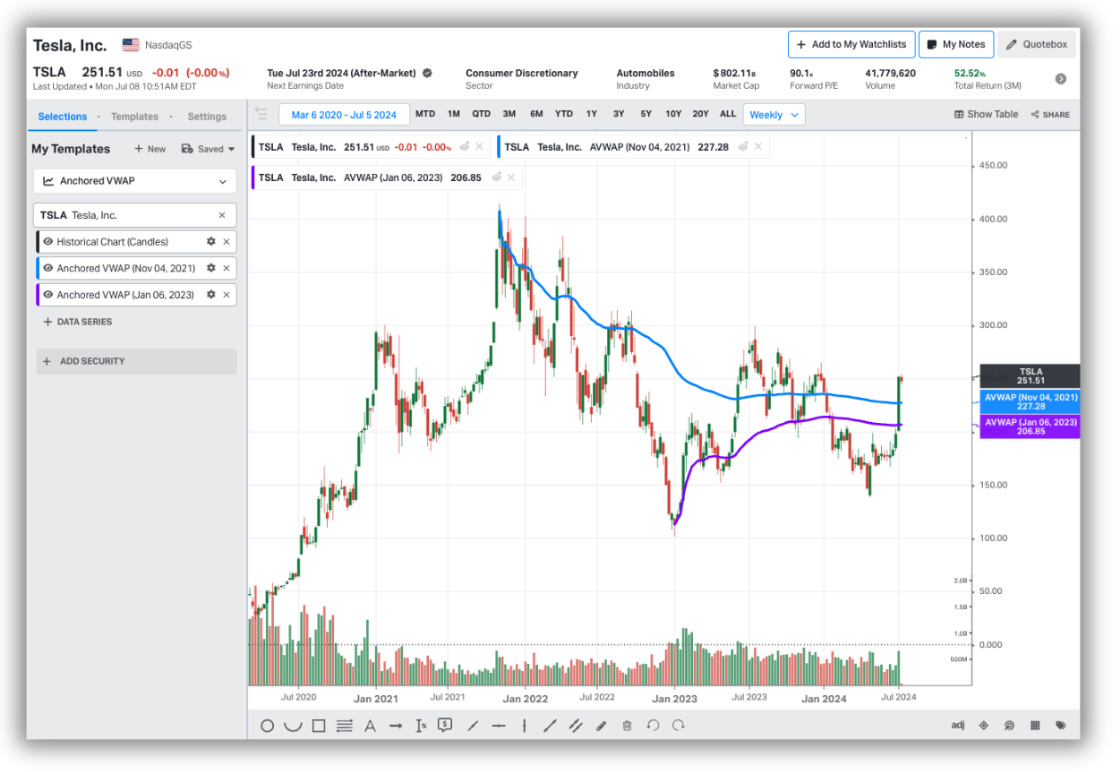
Task: Click the tags icon in bottom toolbar
Action: point(1061,726)
